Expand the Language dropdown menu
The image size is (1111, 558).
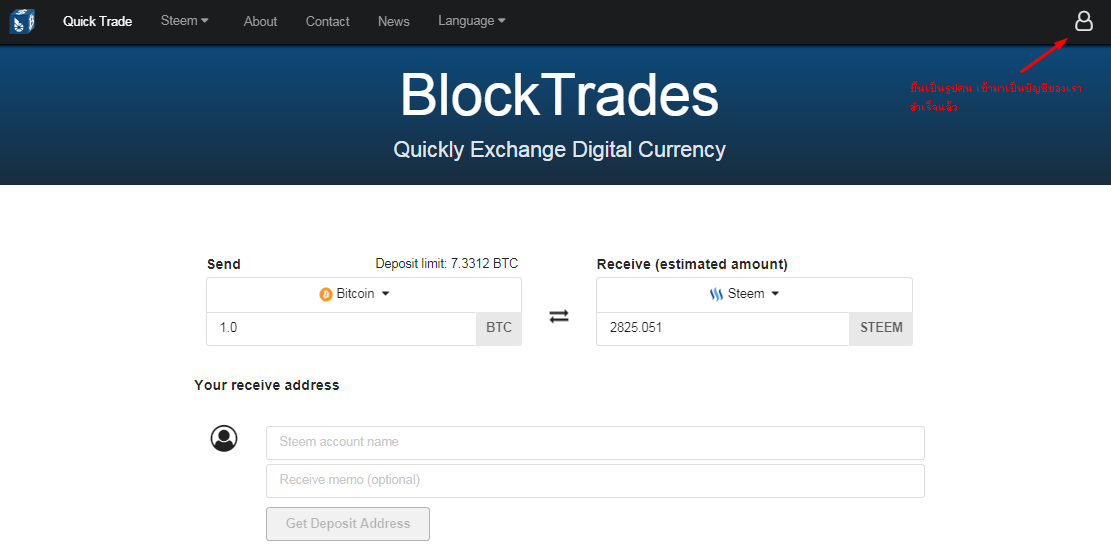tap(472, 21)
